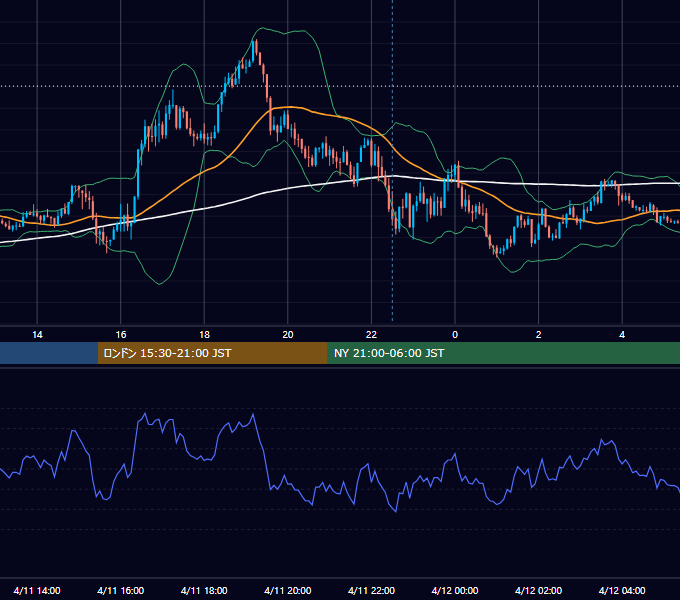Click the ロンドン 15:30-21:00 JST session bar
The height and width of the screenshot is (600, 680).
[212, 353]
